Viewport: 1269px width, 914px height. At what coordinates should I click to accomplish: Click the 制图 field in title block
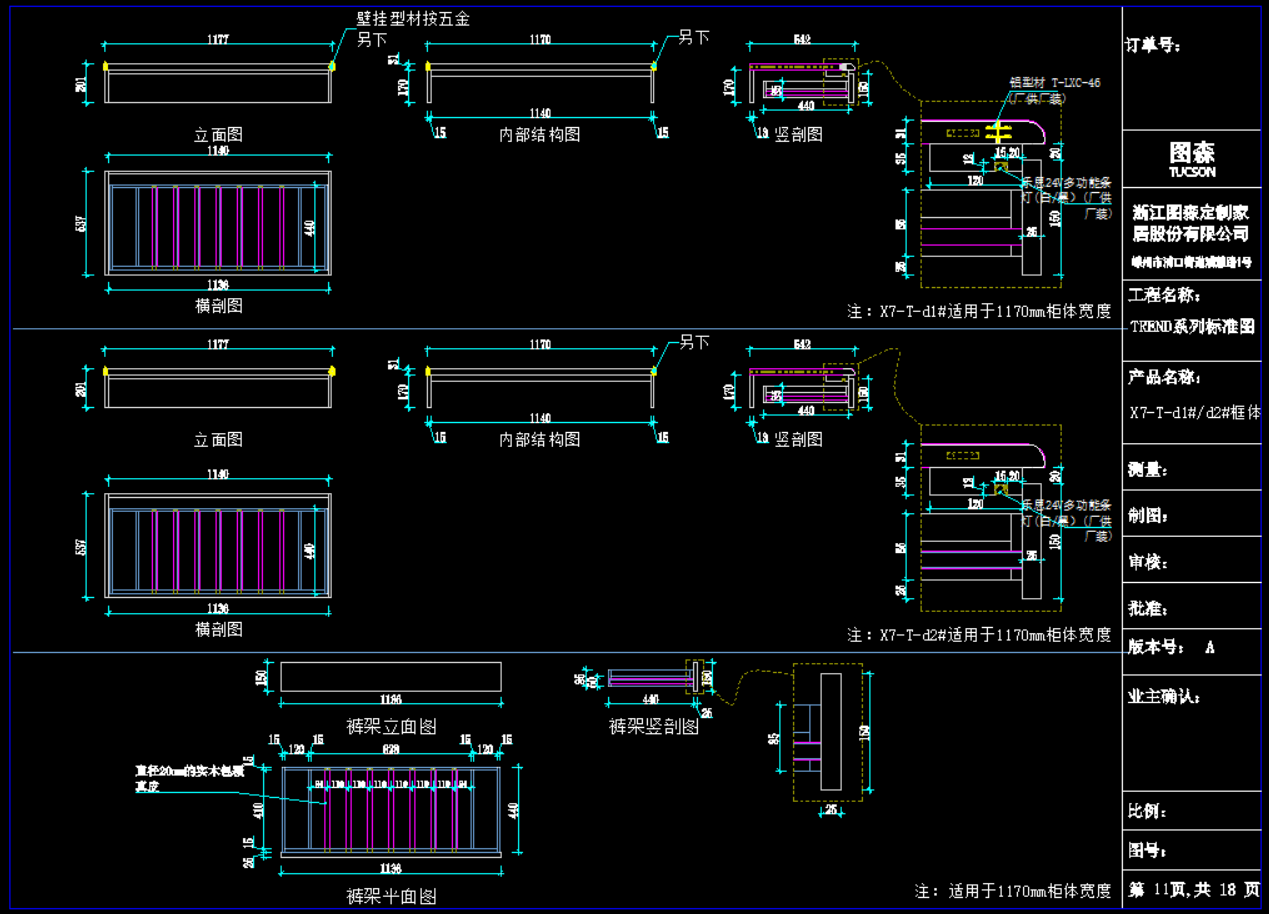(1148, 516)
